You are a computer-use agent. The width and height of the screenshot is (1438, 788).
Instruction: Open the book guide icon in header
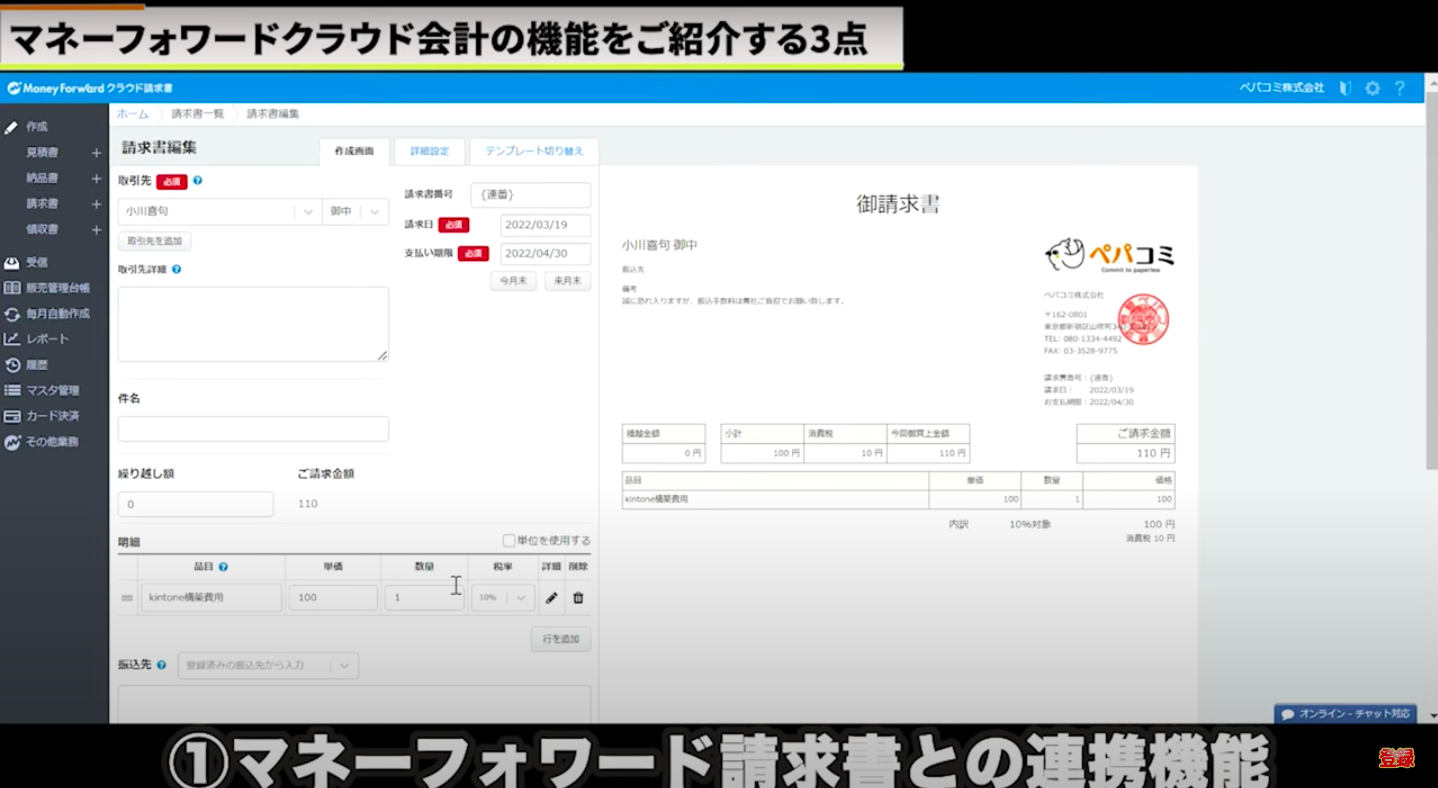(x=1345, y=88)
